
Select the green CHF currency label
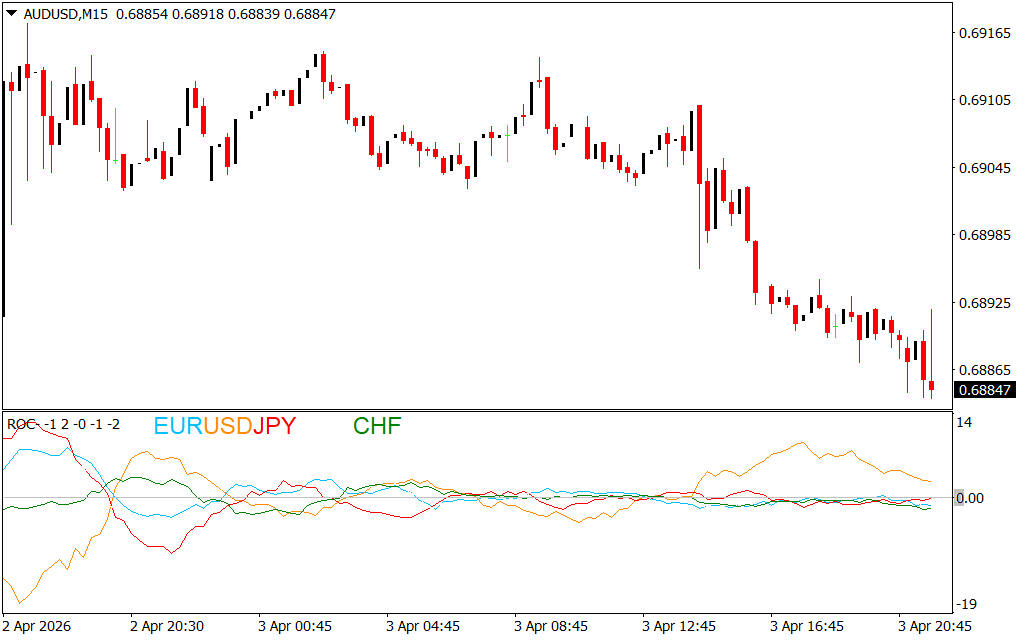(x=377, y=426)
